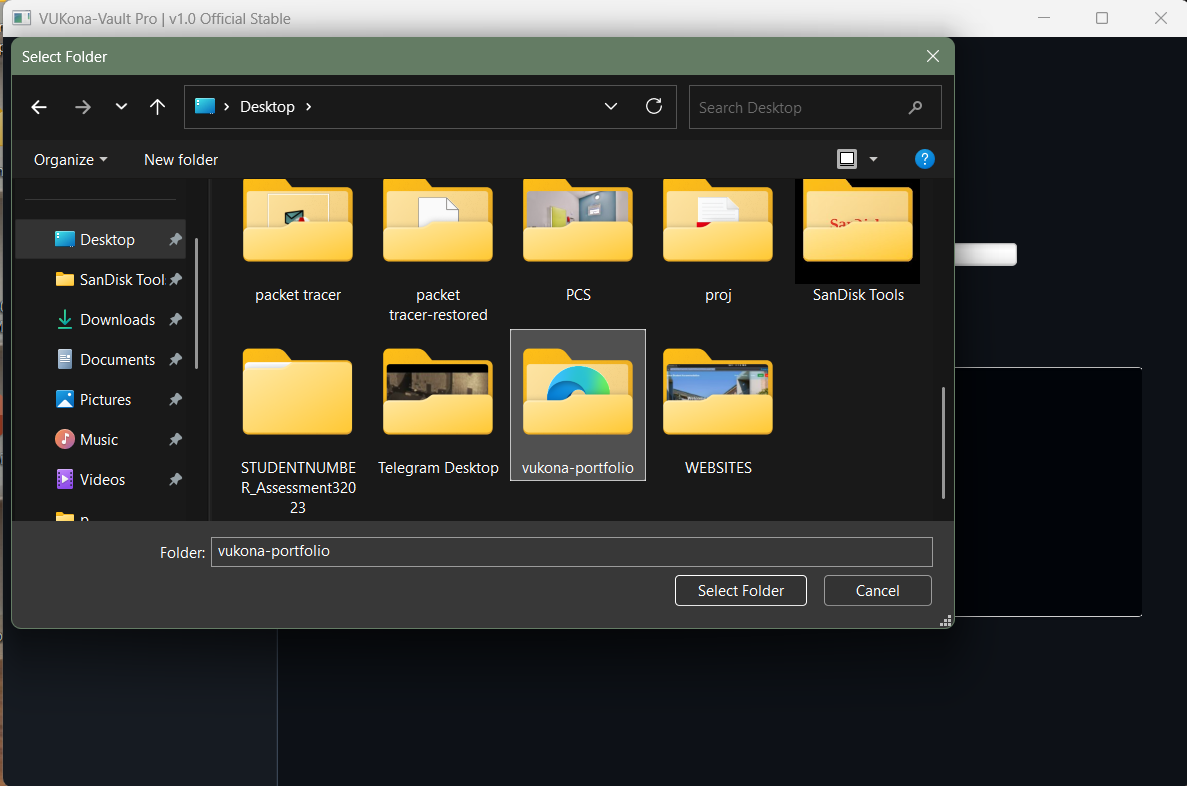The height and width of the screenshot is (786, 1187).
Task: Open the views layout dropdown arrow
Action: point(871,158)
